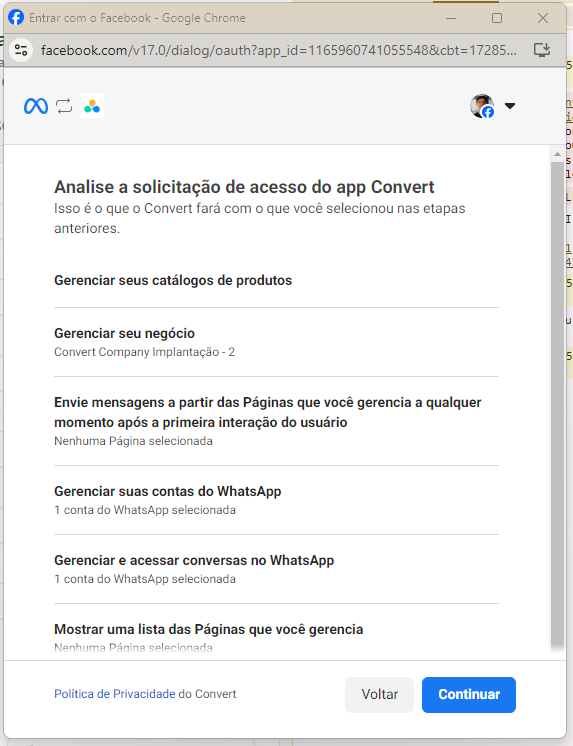Viewport: 573px width, 746px height.
Task: Select Gerenciar seus catálogos de produtos item
Action: (276, 281)
